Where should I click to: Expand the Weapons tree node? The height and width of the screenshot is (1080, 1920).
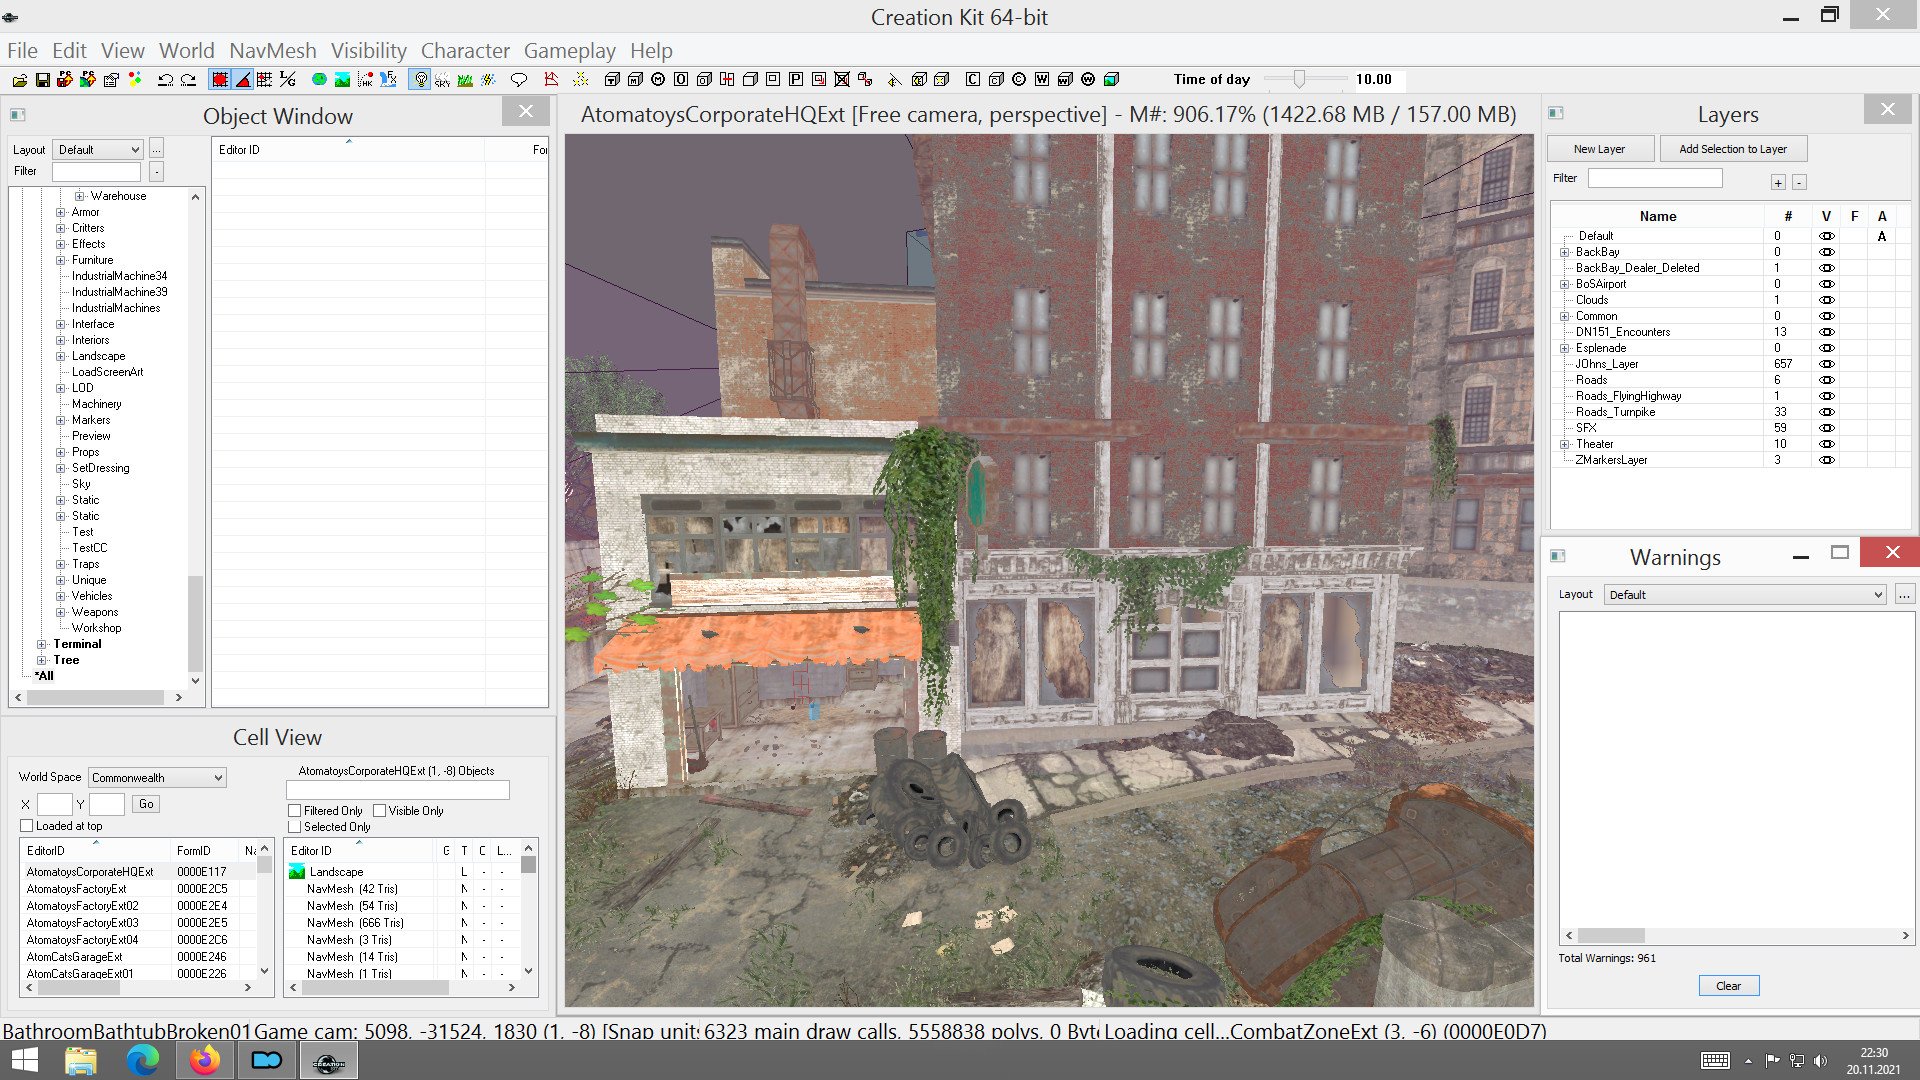coord(61,612)
